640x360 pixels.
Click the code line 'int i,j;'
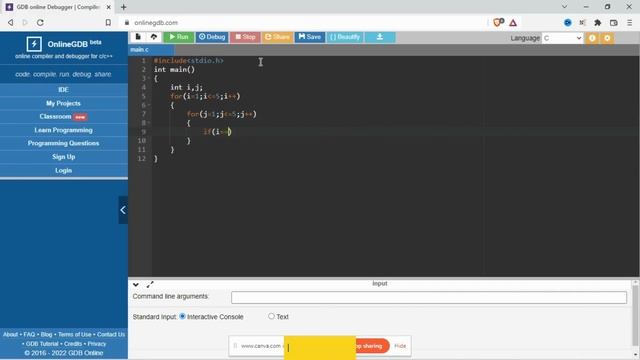187,87
